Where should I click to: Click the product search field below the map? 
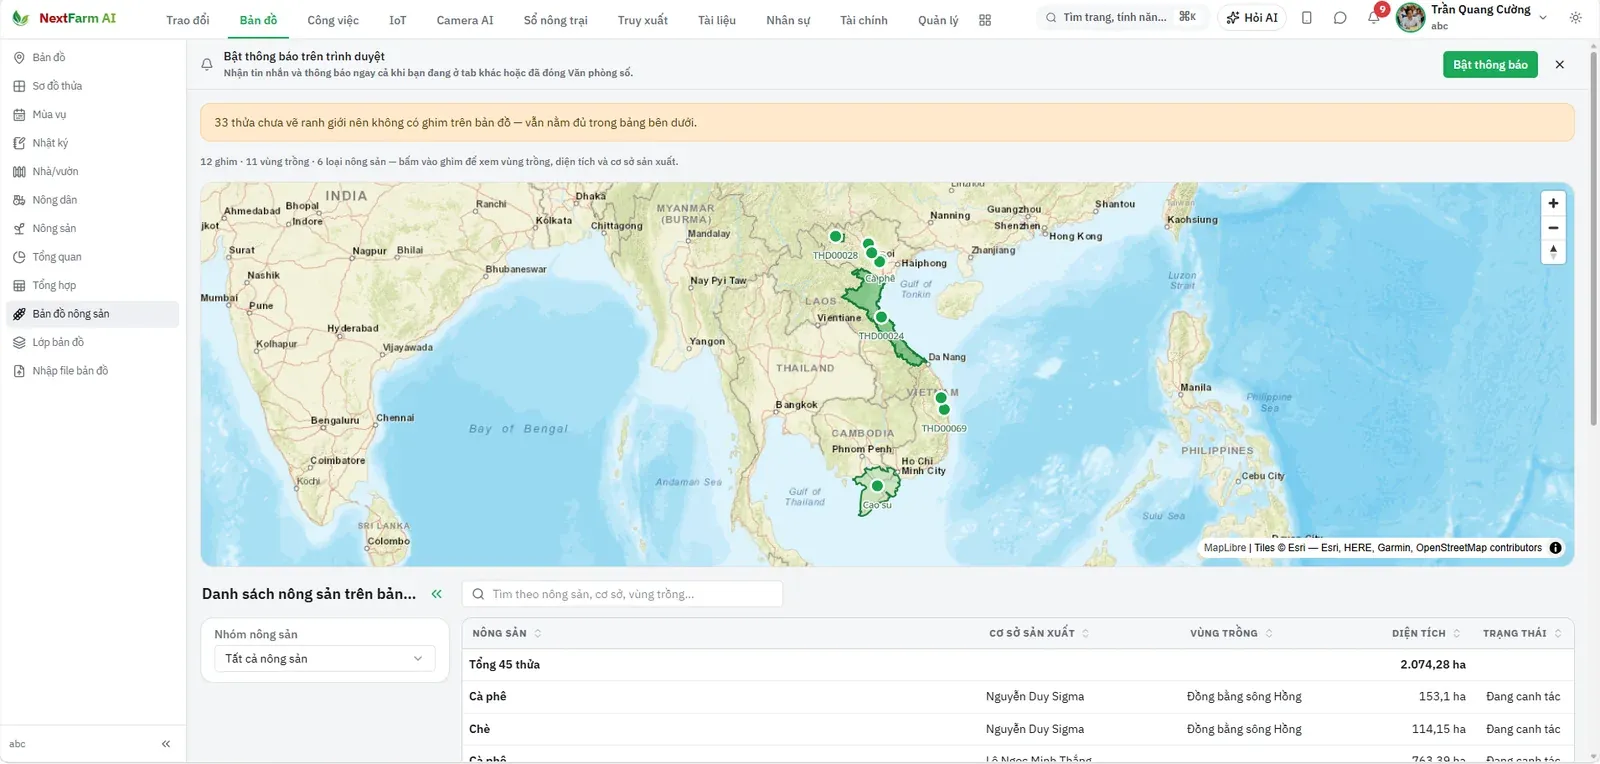pos(622,594)
